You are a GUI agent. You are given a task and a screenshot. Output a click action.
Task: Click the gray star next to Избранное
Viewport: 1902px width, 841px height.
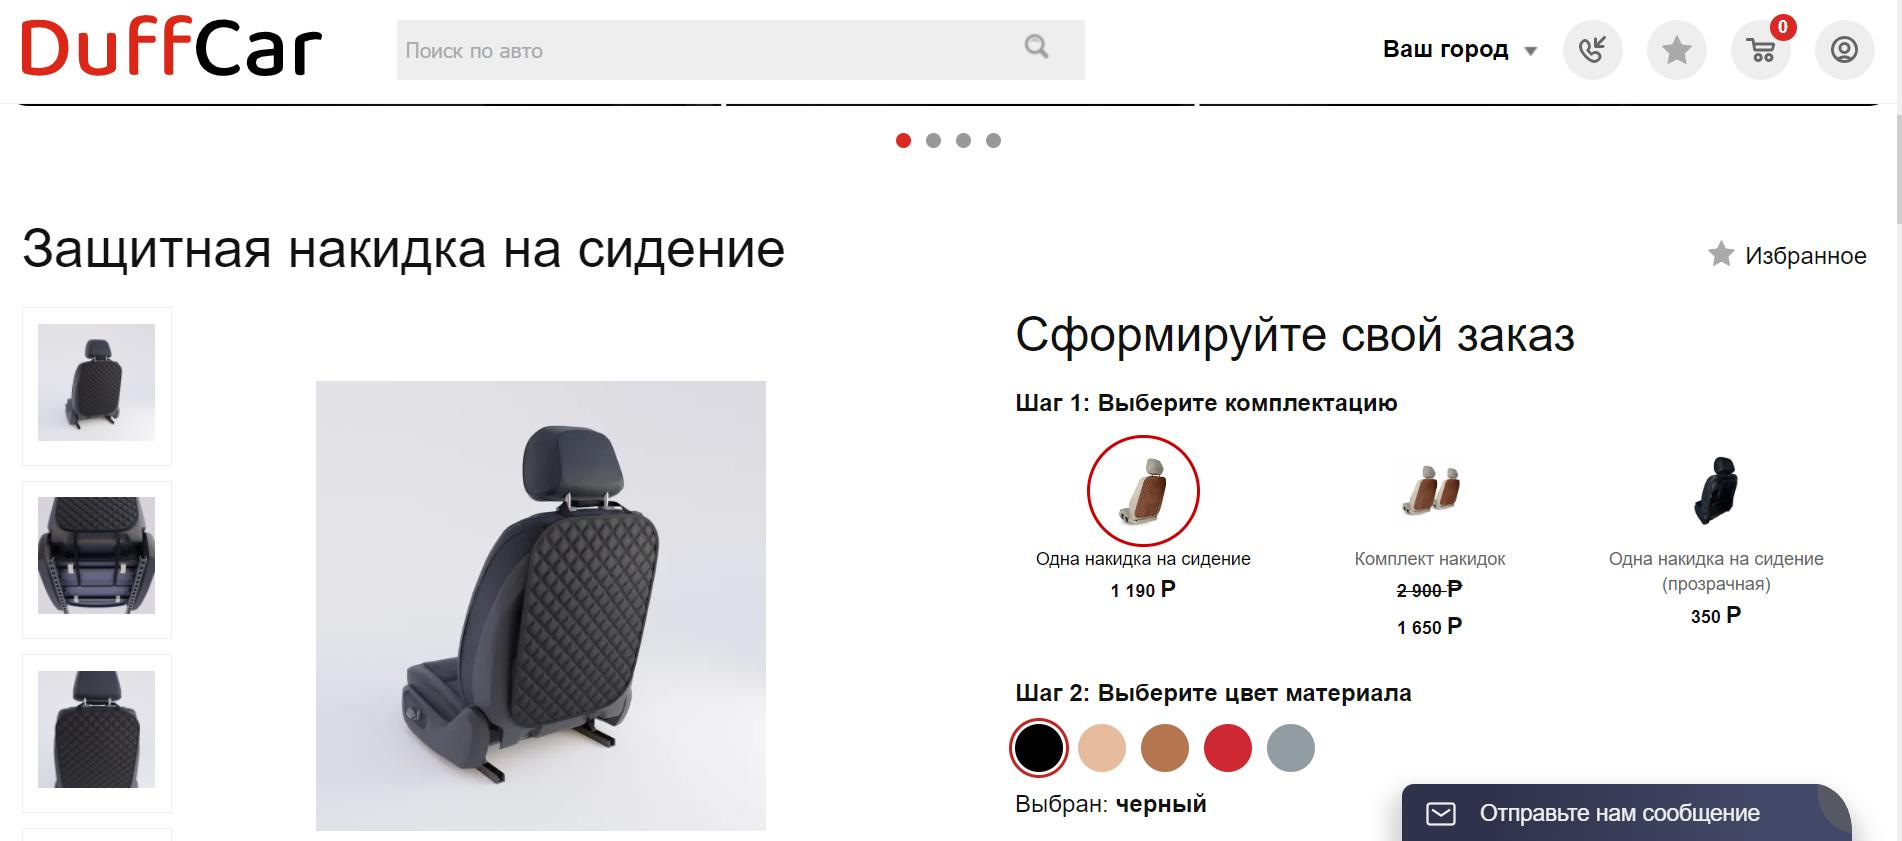[x=1721, y=254]
